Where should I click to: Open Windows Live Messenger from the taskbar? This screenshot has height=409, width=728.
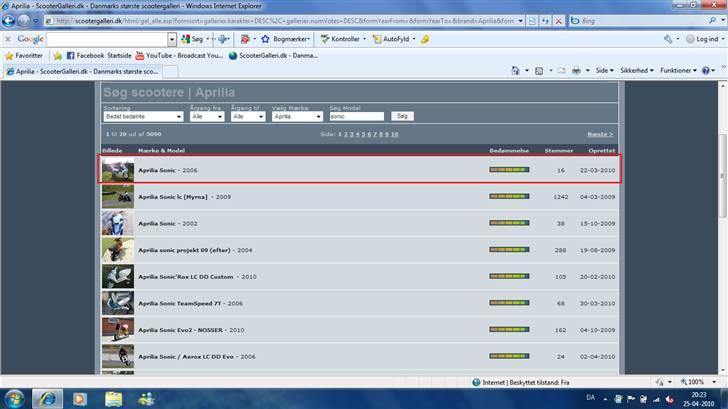click(147, 398)
